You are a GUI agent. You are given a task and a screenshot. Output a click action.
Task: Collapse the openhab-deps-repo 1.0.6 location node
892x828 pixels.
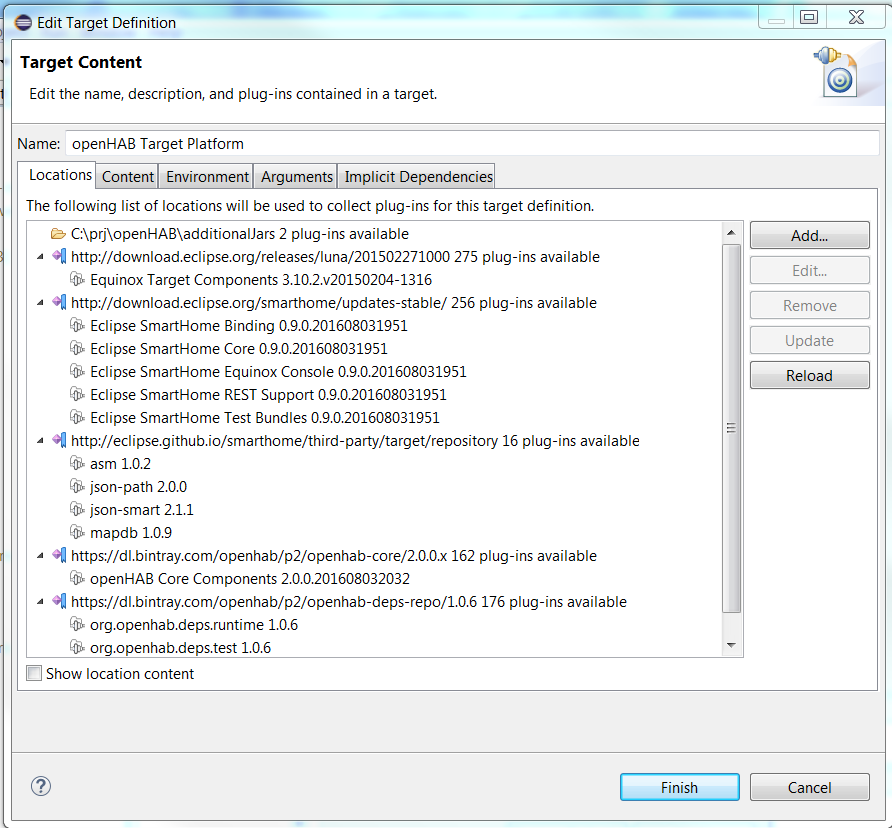40,602
